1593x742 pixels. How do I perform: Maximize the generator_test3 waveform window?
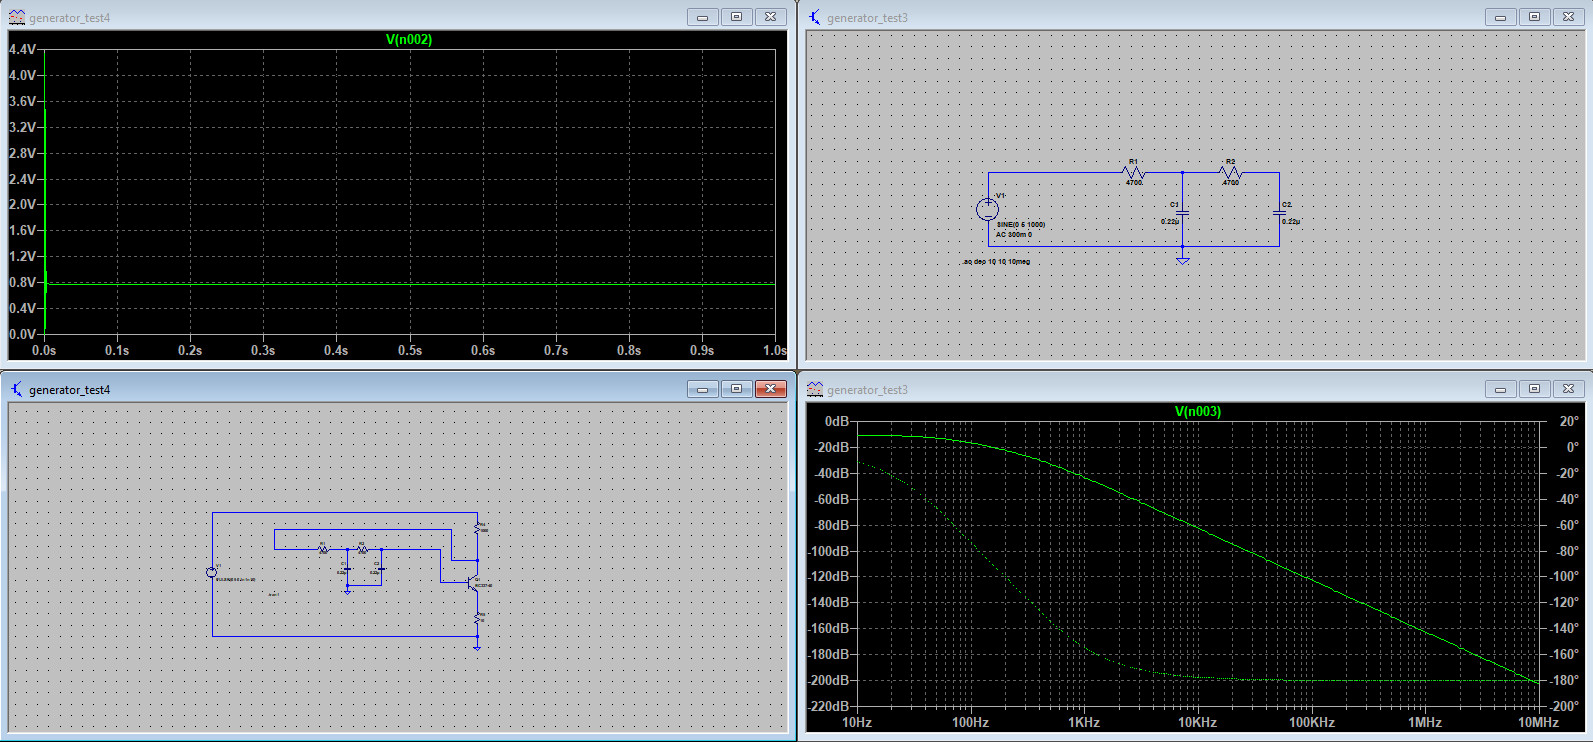pyautogui.click(x=1535, y=389)
